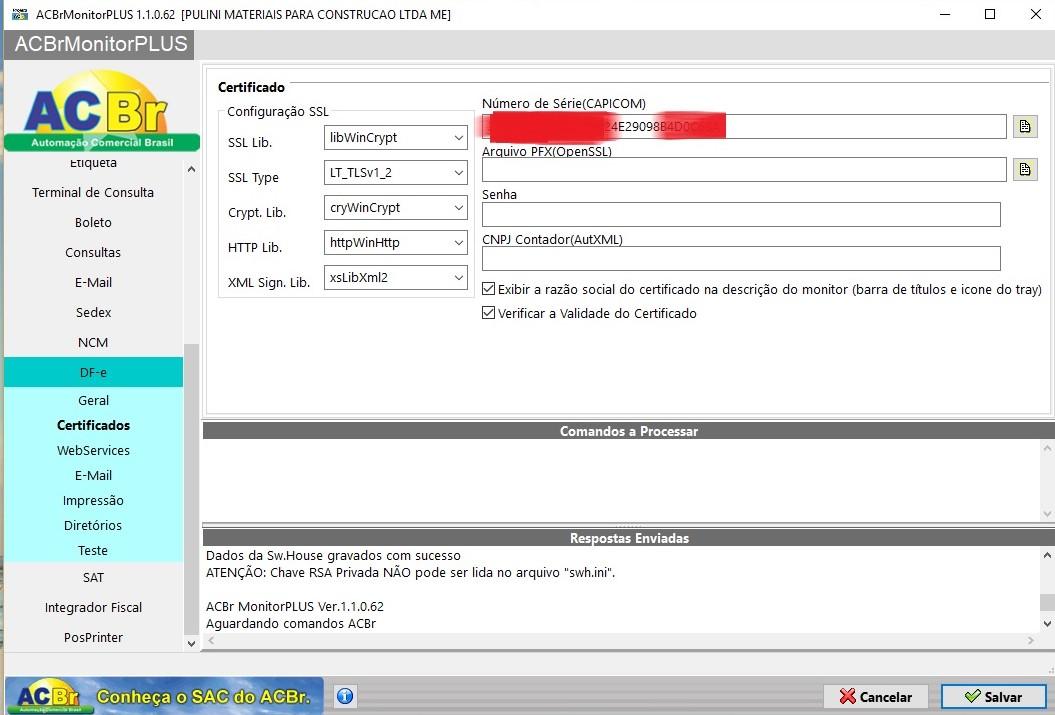
Task: Minimize the ACBrMonitorPLUS window
Action: coord(945,14)
